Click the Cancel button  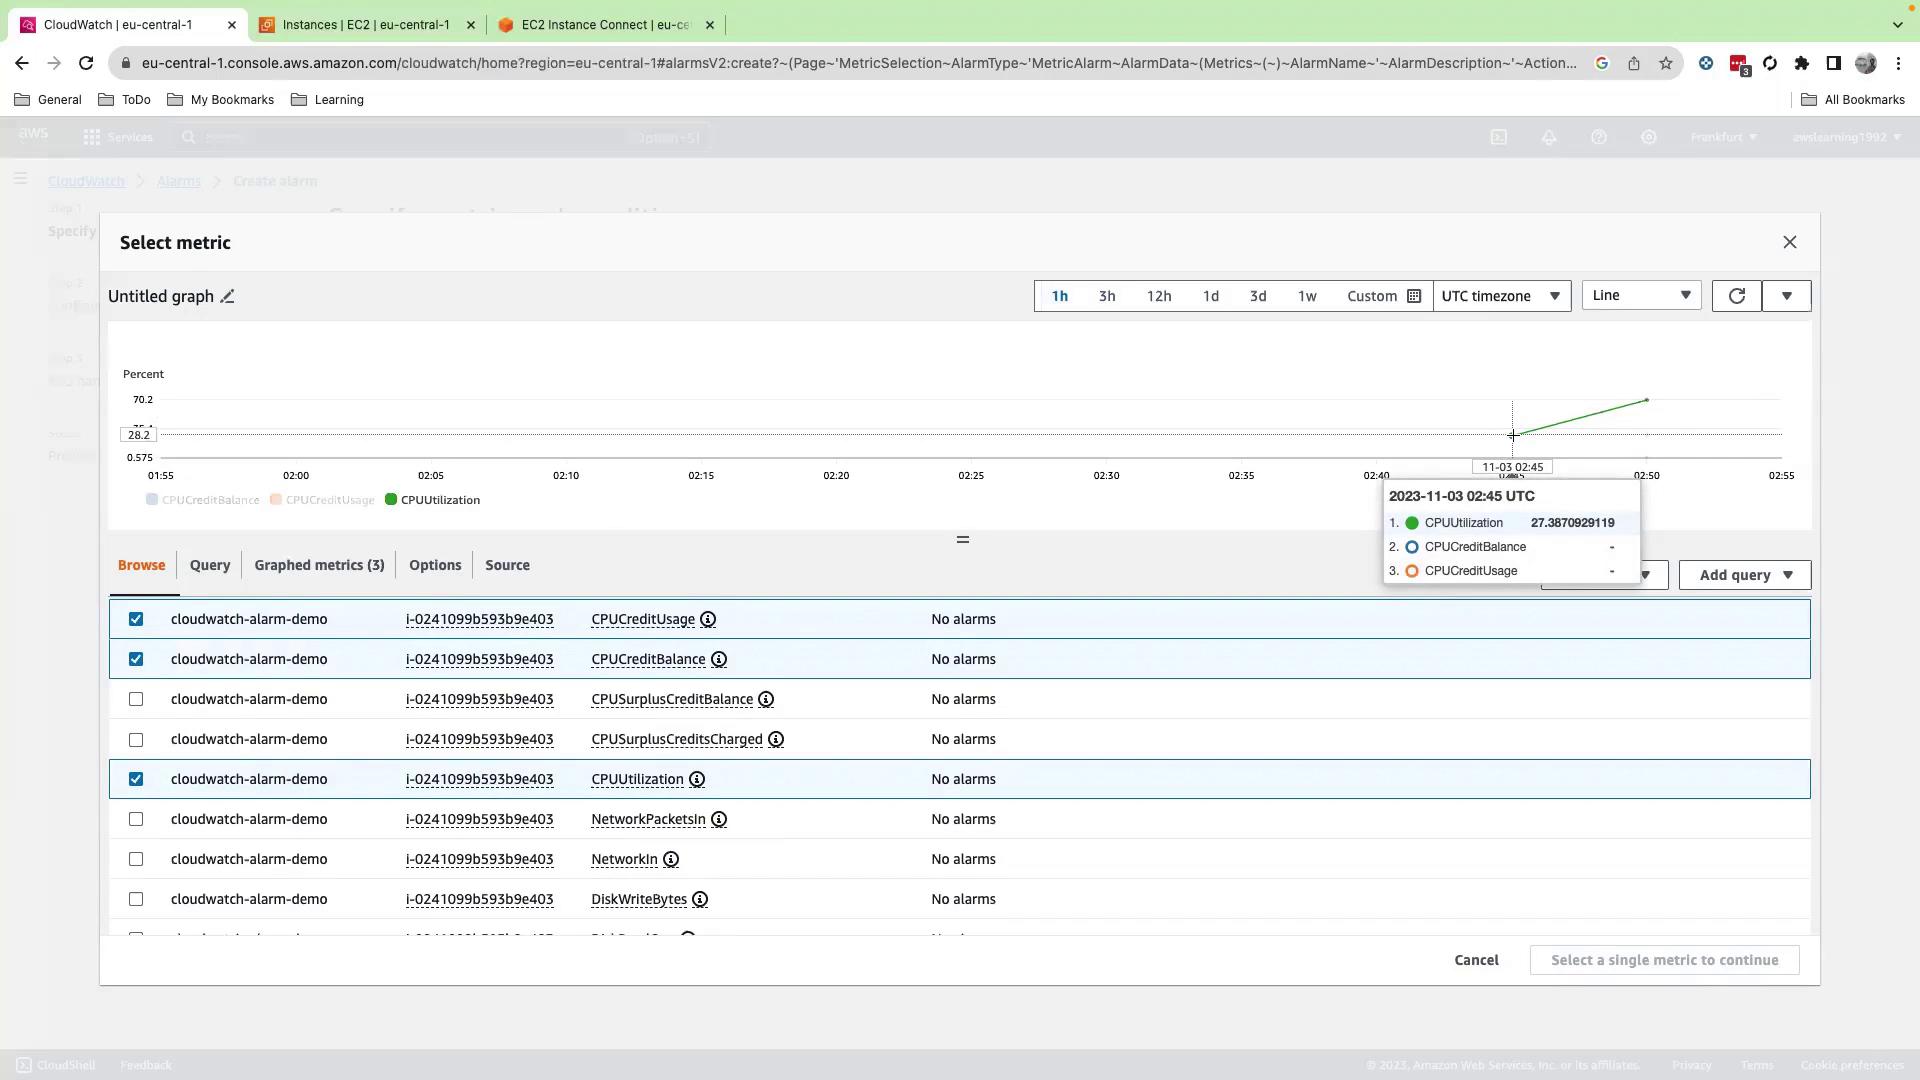(x=1476, y=961)
